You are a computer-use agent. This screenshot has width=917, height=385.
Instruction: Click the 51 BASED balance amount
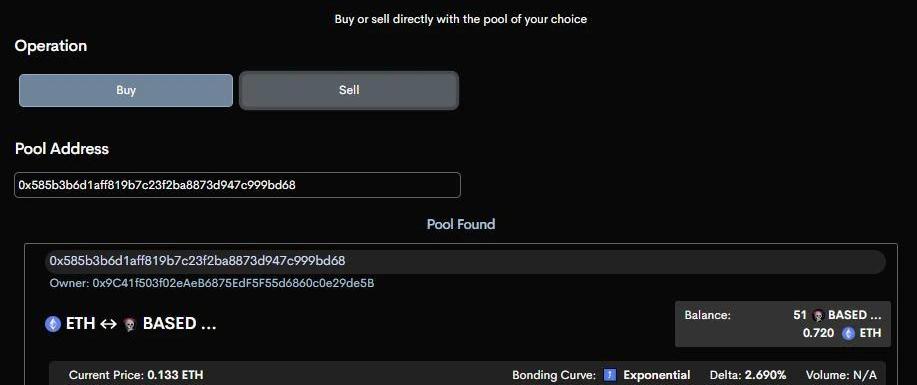837,315
